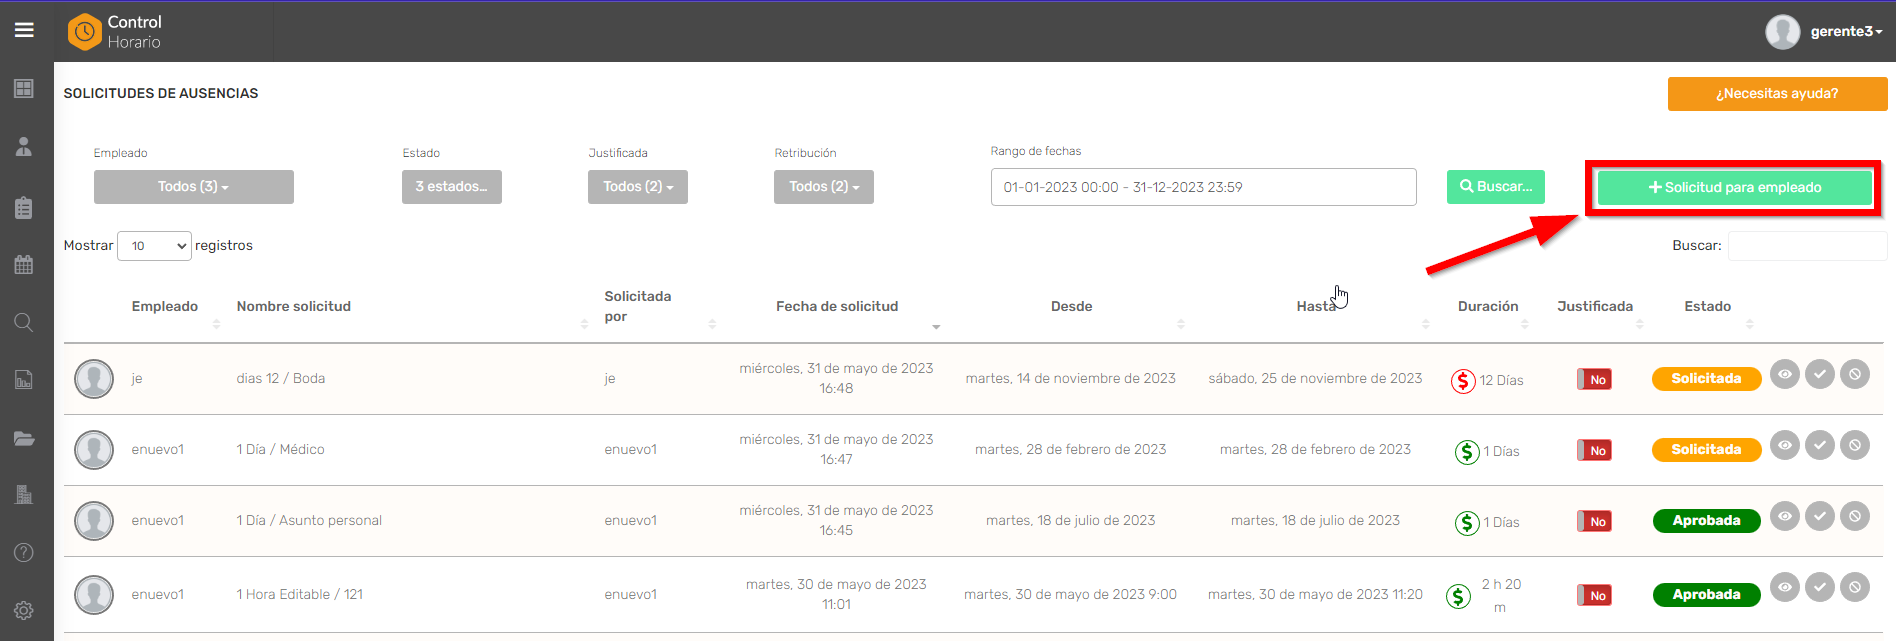Click avatar thumbnail of employee je
Viewport: 1896px width, 641px height.
pyautogui.click(x=94, y=379)
